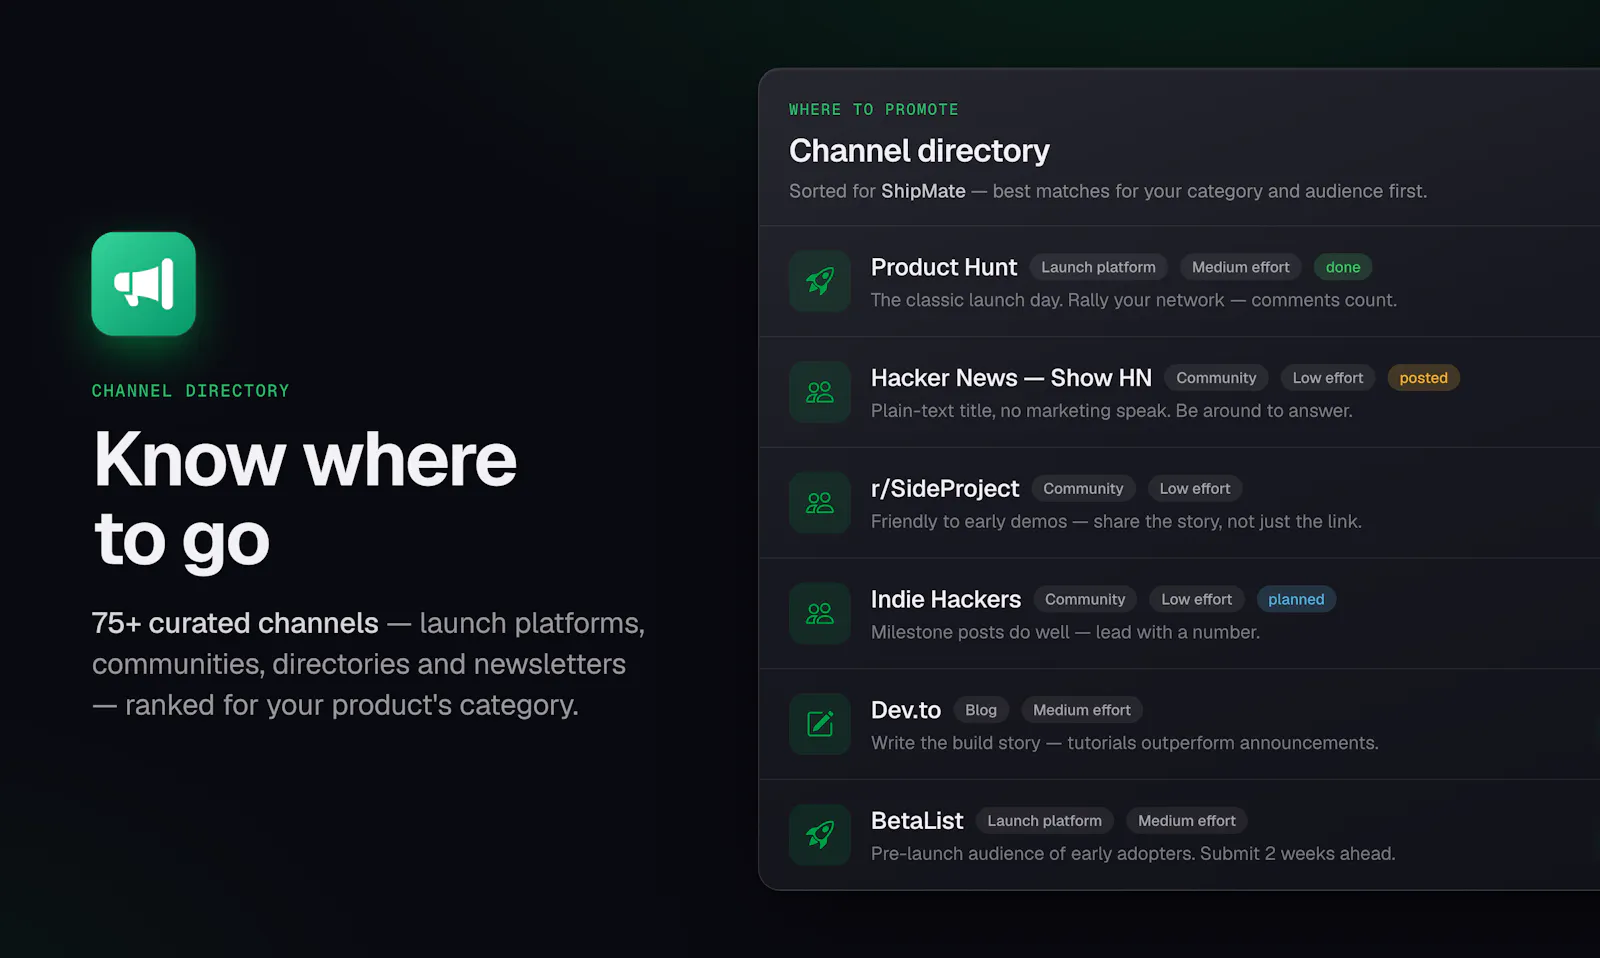Select Indie Hackers 'Community' tag
Image resolution: width=1600 pixels, height=958 pixels.
coord(1085,599)
